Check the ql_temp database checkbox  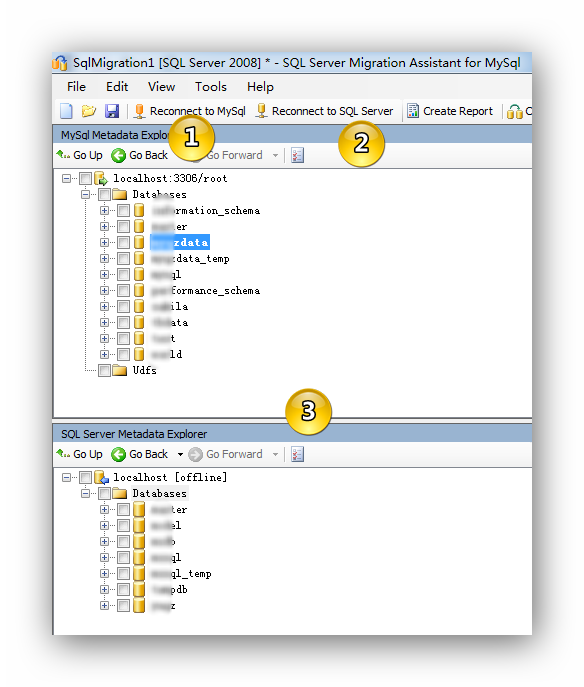click(124, 574)
